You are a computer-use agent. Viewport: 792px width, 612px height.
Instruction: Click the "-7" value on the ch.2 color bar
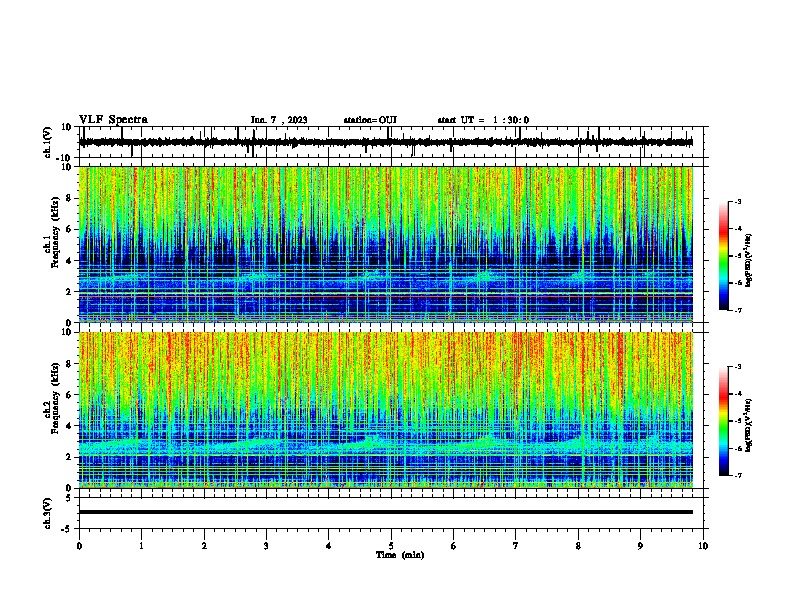[737, 476]
